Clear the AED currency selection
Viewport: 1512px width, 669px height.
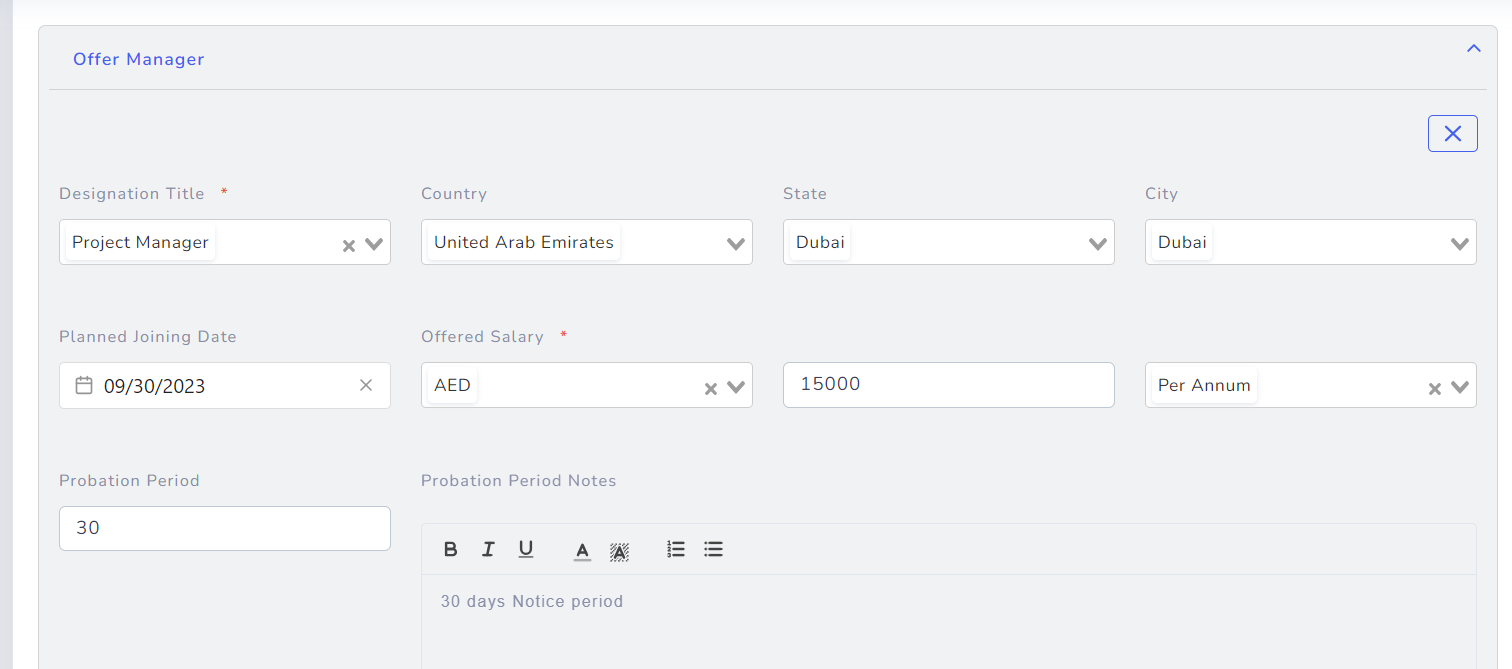pyautogui.click(x=710, y=386)
